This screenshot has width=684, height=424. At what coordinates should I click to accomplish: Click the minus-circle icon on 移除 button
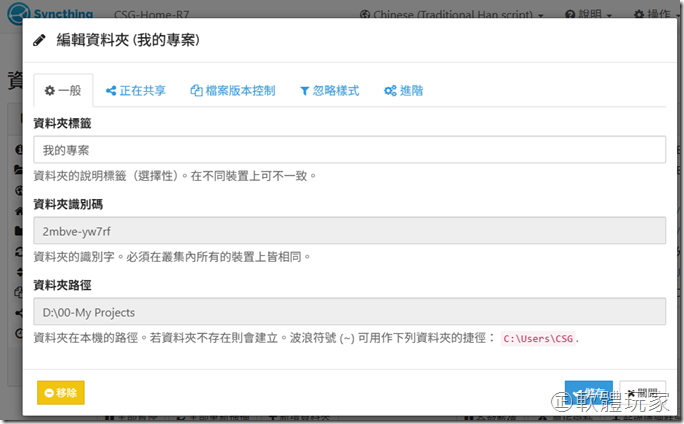48,393
